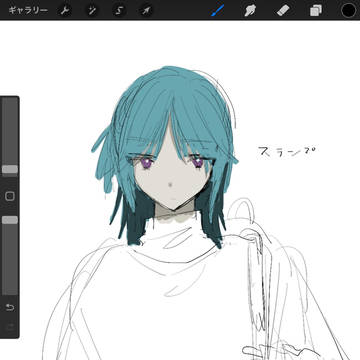The height and width of the screenshot is (360, 360).
Task: Undo the last stroke with the sidebar arrow
Action: pos(10,307)
